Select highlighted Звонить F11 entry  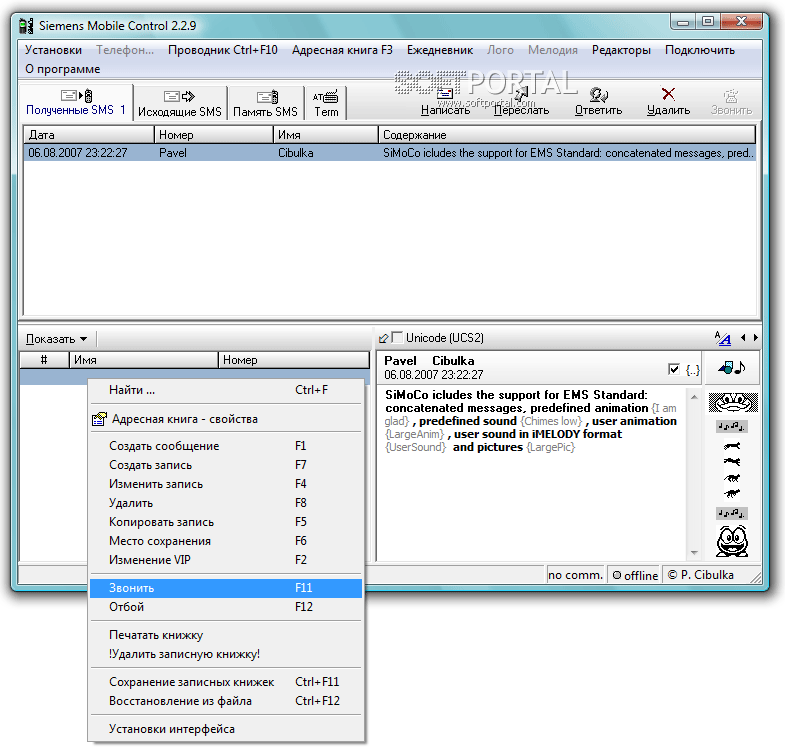(x=226, y=588)
